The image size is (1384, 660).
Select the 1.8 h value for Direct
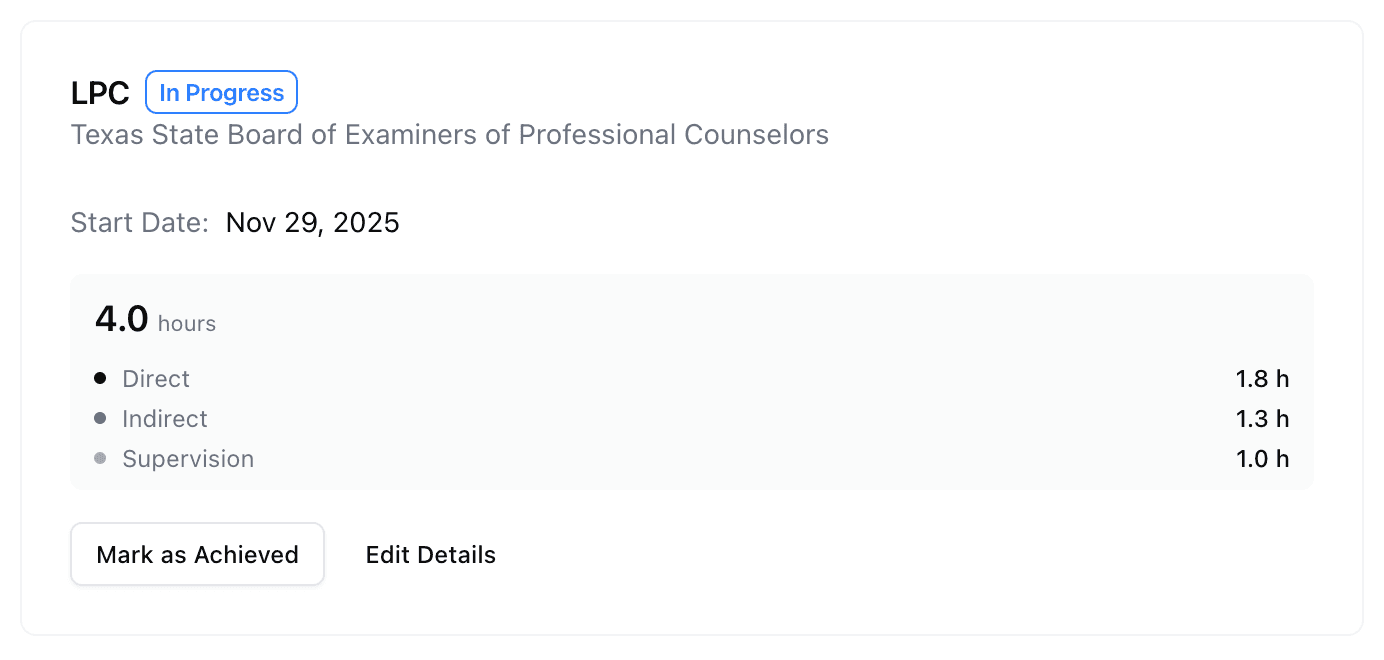tap(1262, 379)
